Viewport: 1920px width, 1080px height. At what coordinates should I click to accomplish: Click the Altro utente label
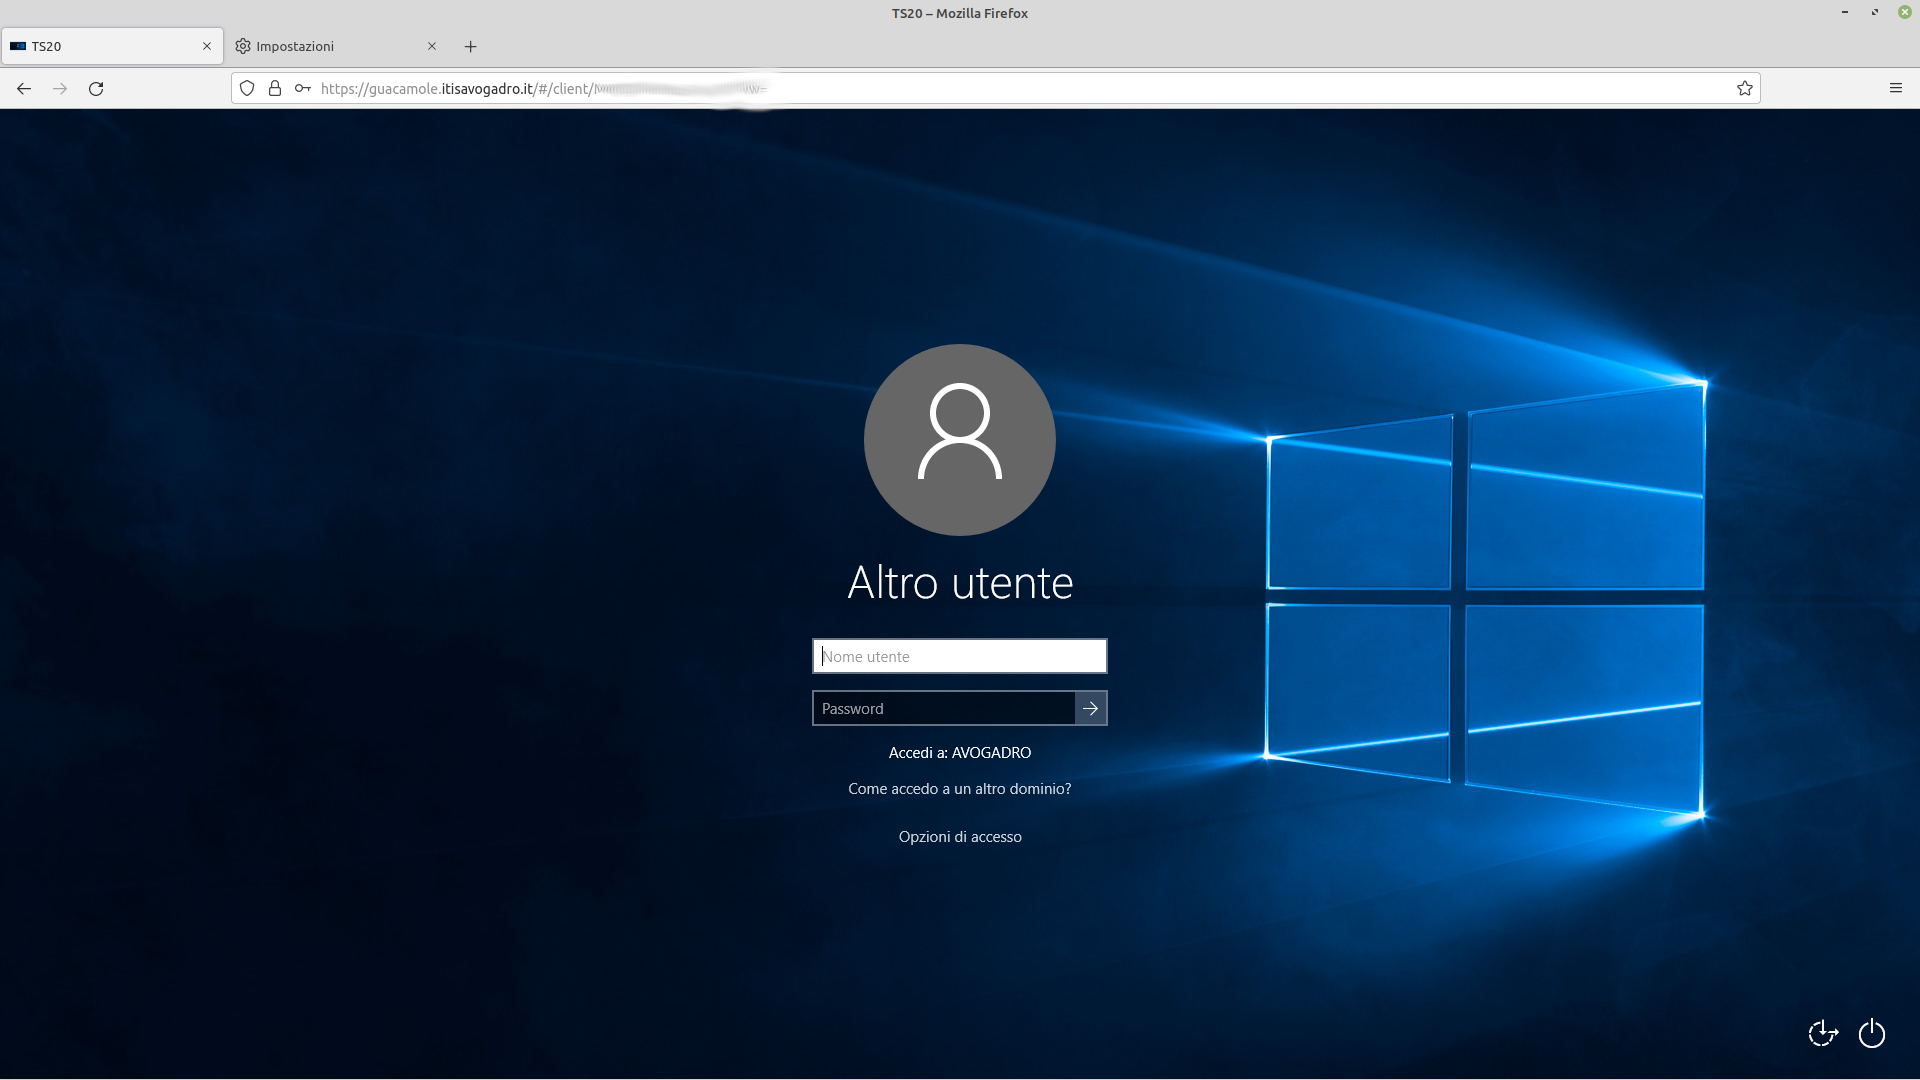960,583
